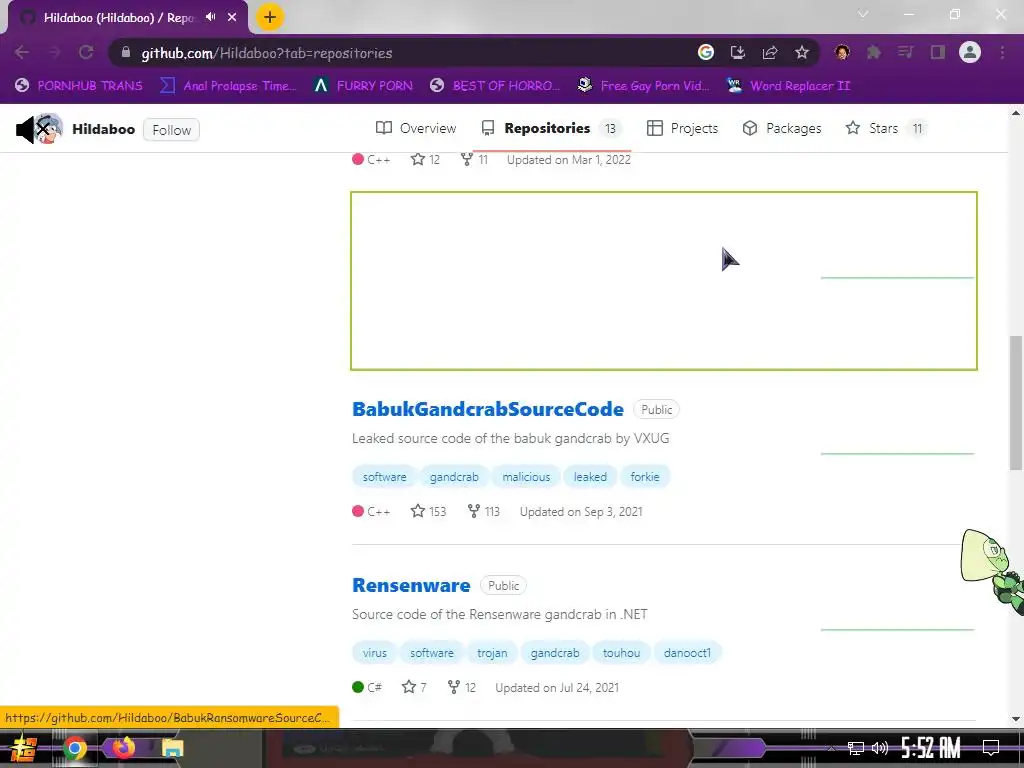Open Chrome from the taskbar
This screenshot has height=768, width=1024.
coord(74,748)
